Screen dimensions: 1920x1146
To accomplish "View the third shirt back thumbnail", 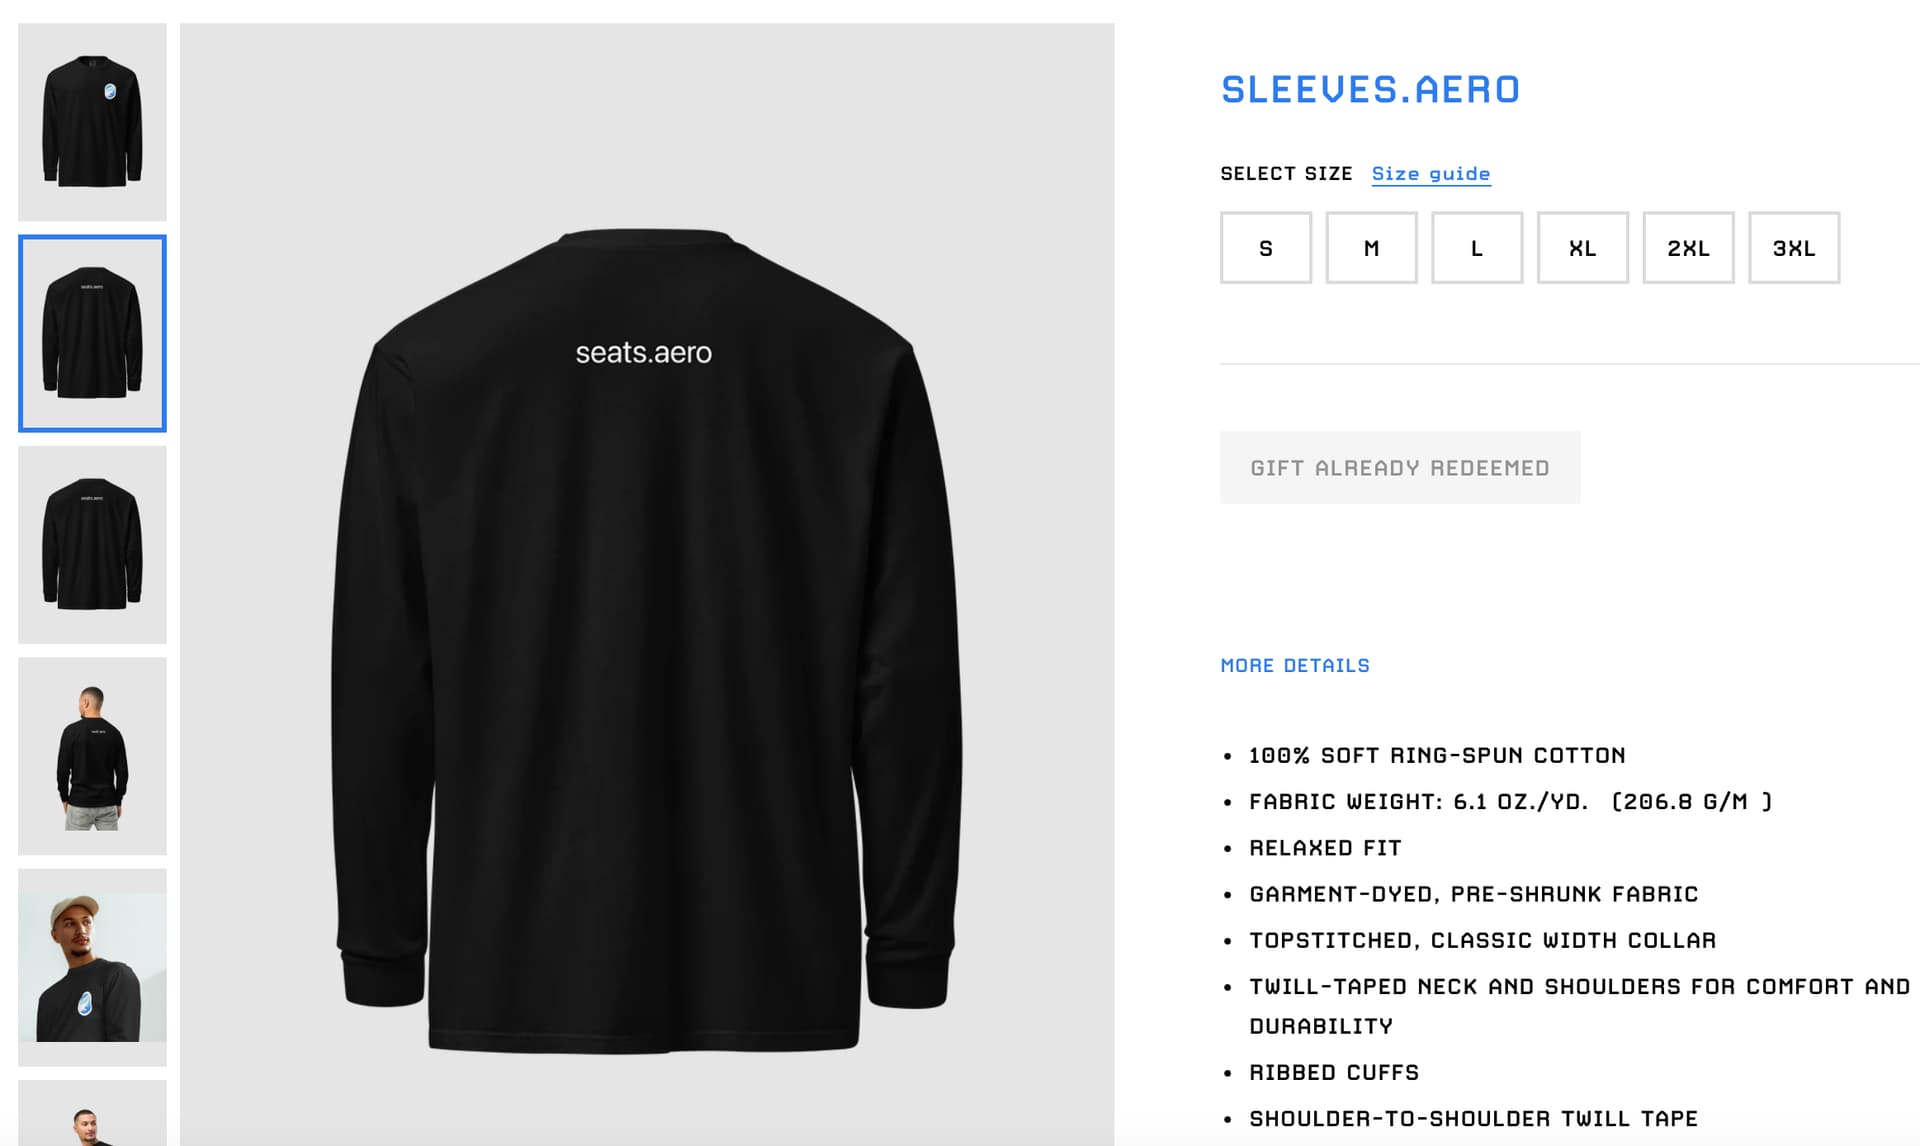I will pos(92,544).
